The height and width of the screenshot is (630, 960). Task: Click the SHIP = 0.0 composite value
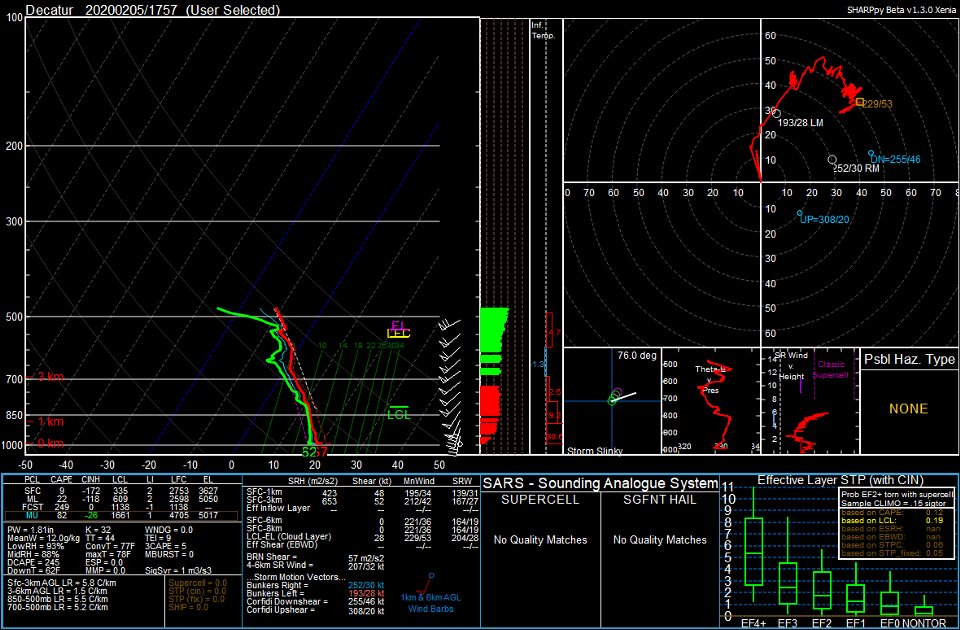point(189,607)
